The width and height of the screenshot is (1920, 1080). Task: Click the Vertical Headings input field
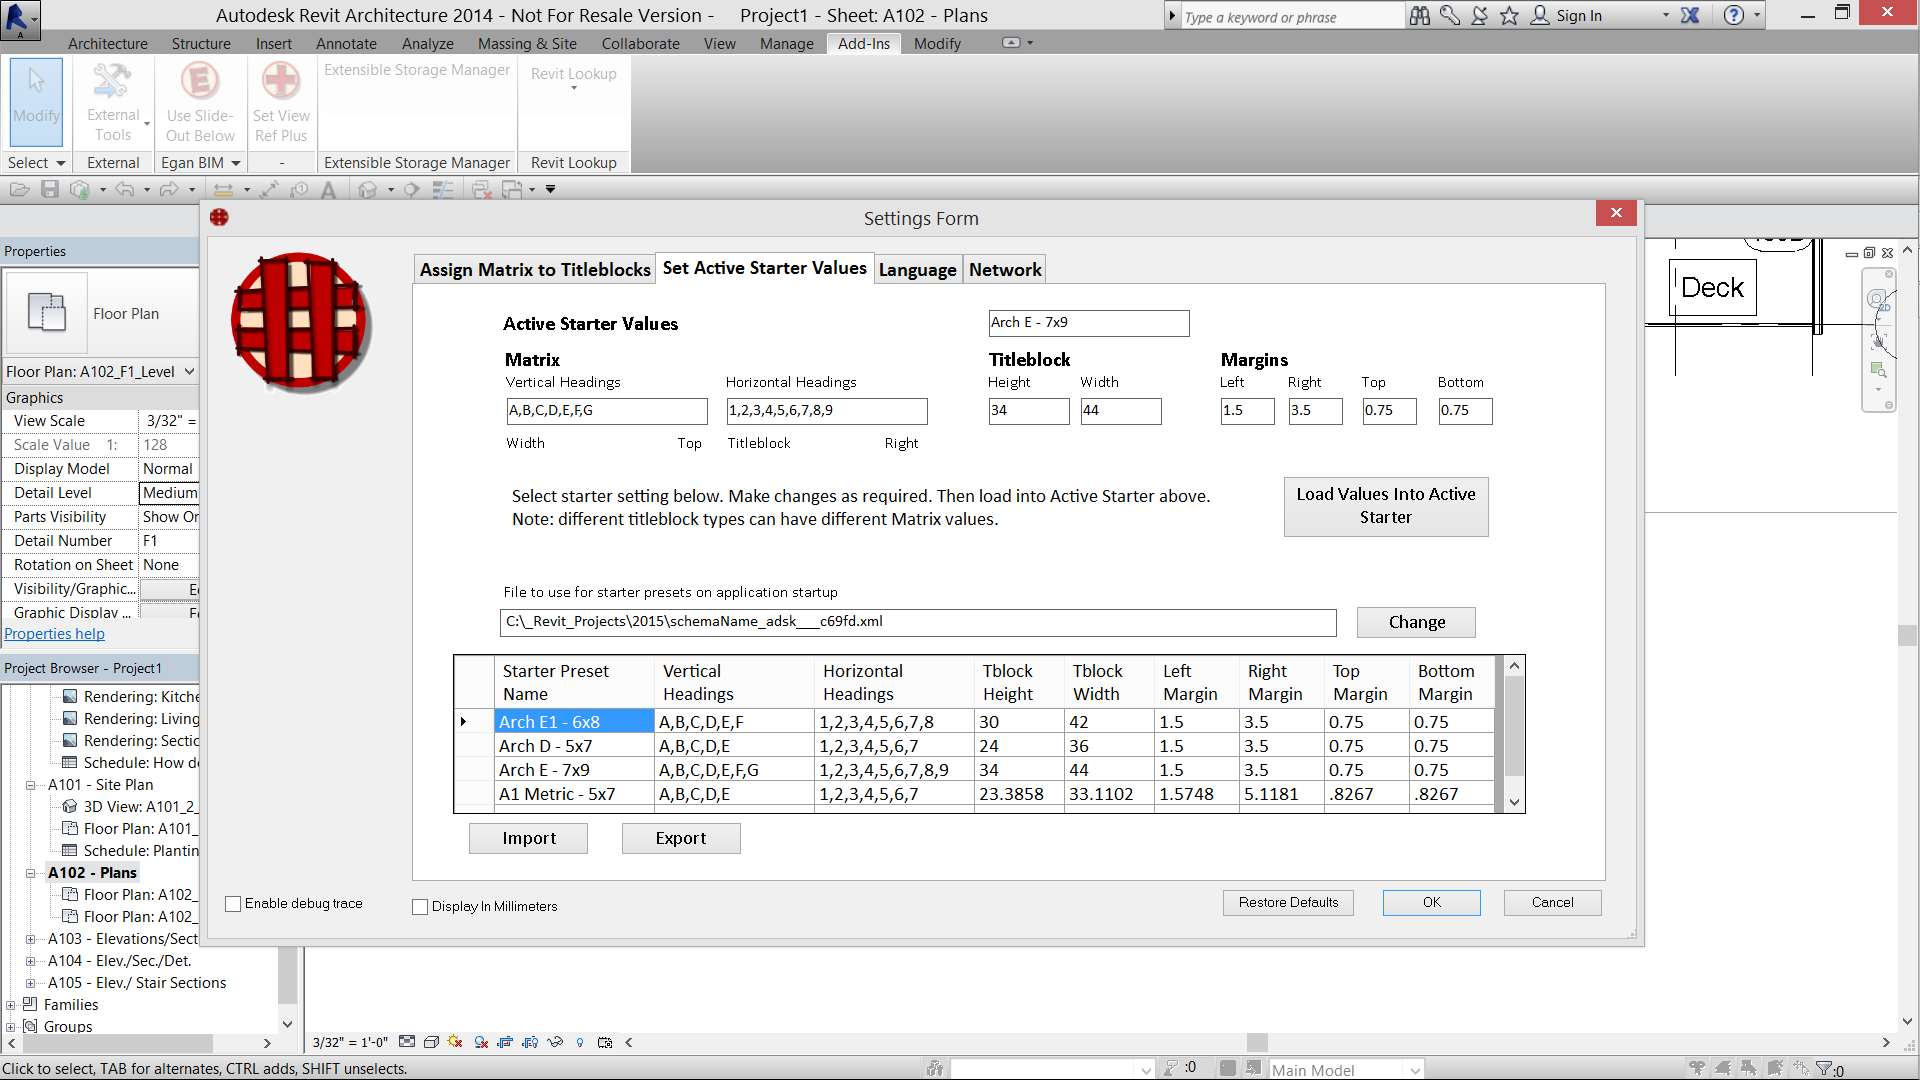[606, 411]
